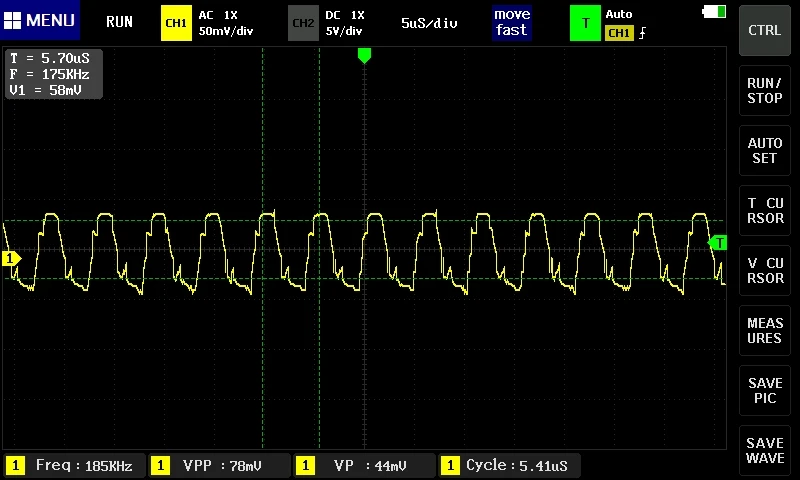Select the T = 5.70uS cursor readout

coord(49,58)
